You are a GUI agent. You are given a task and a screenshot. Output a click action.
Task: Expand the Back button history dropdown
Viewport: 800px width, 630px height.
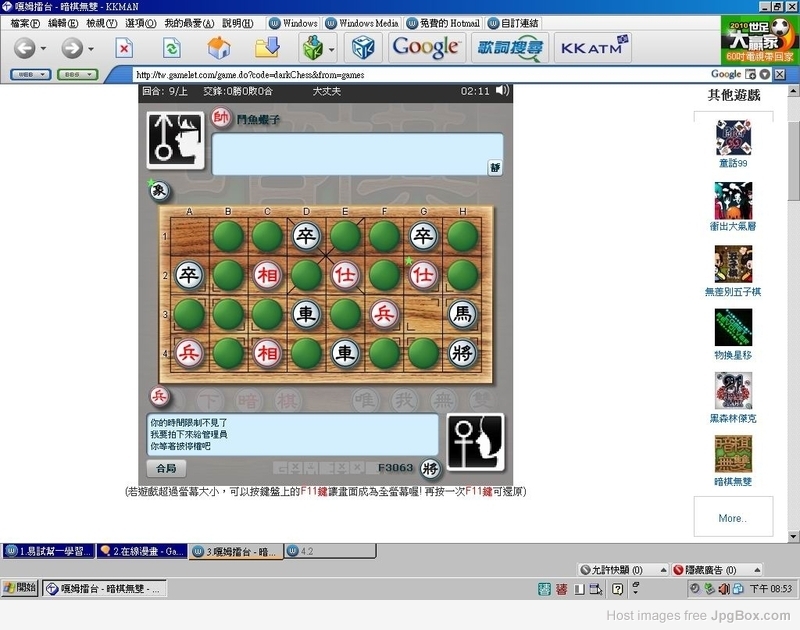click(x=43, y=49)
